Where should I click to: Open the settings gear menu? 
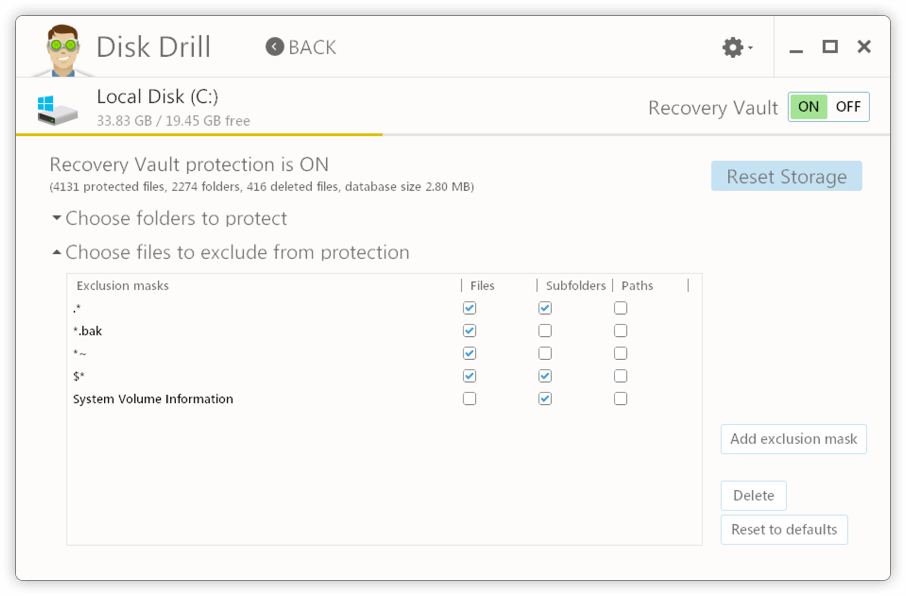pyautogui.click(x=731, y=46)
